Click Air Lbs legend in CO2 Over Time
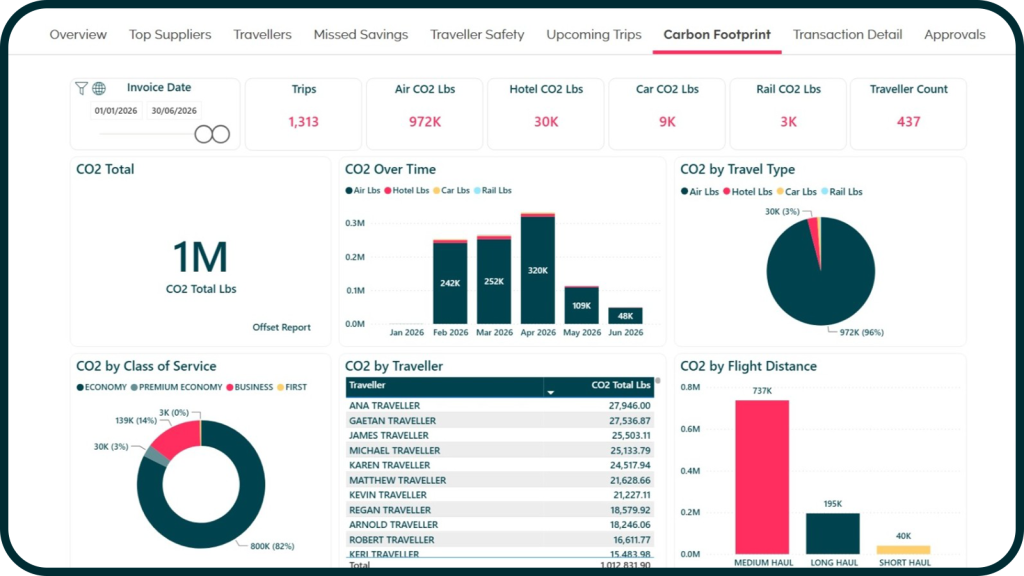This screenshot has height=576, width=1024. (363, 191)
